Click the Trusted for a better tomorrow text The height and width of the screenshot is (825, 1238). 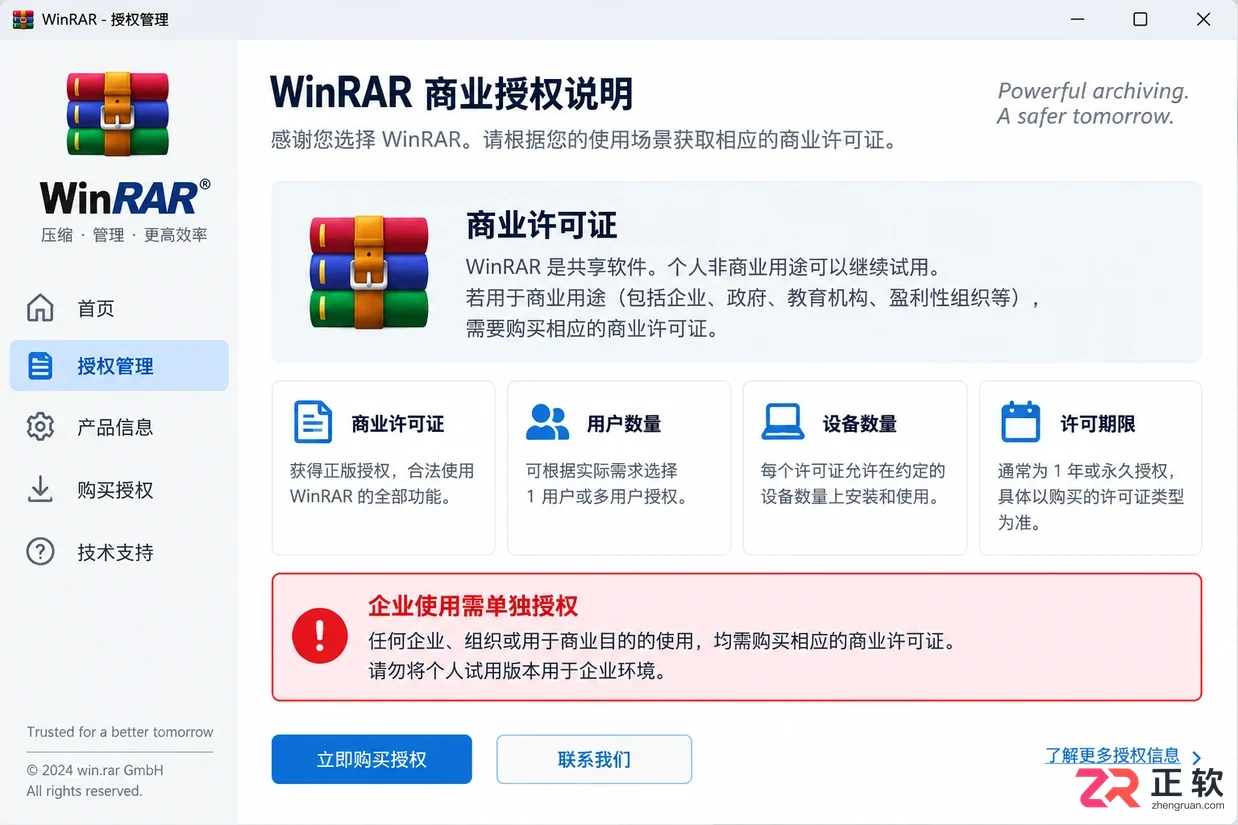pyautogui.click(x=120, y=732)
